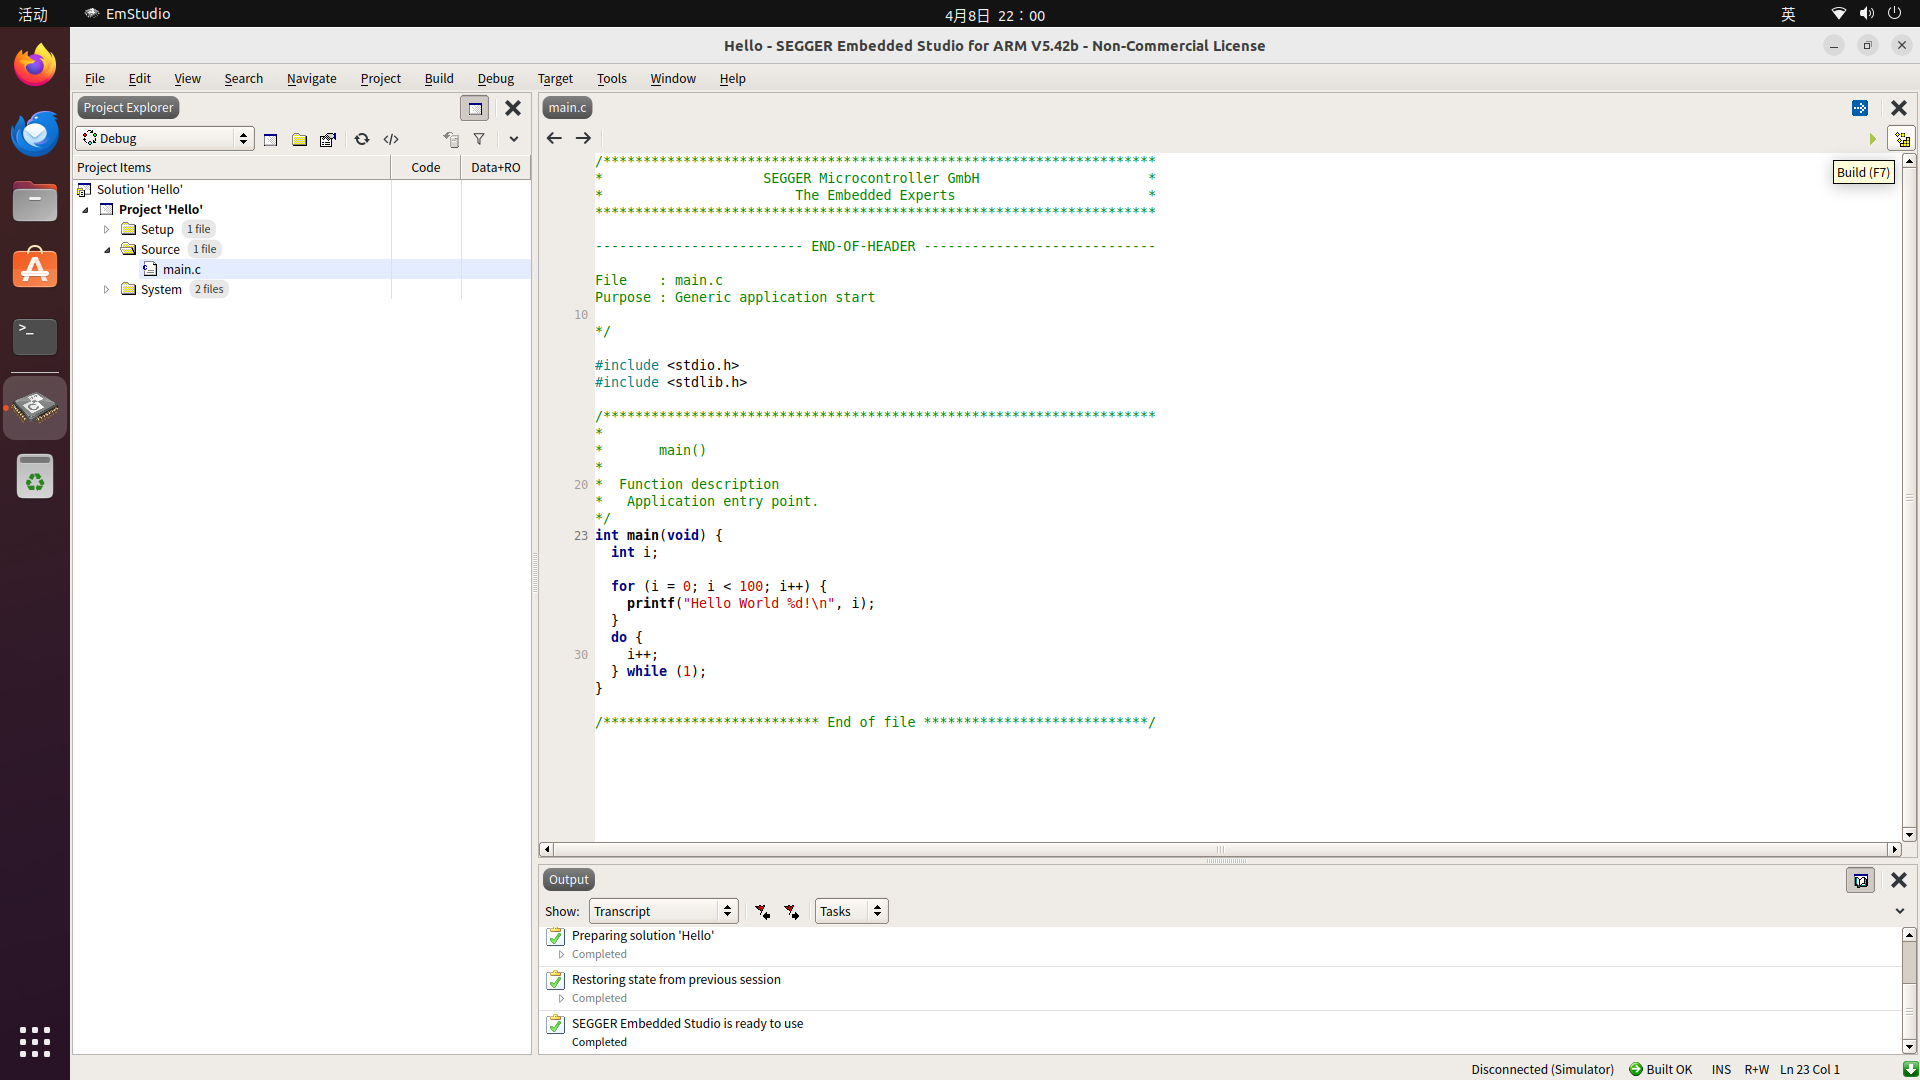Open the Debug configuration dropdown
1920x1080 pixels.
click(x=165, y=139)
